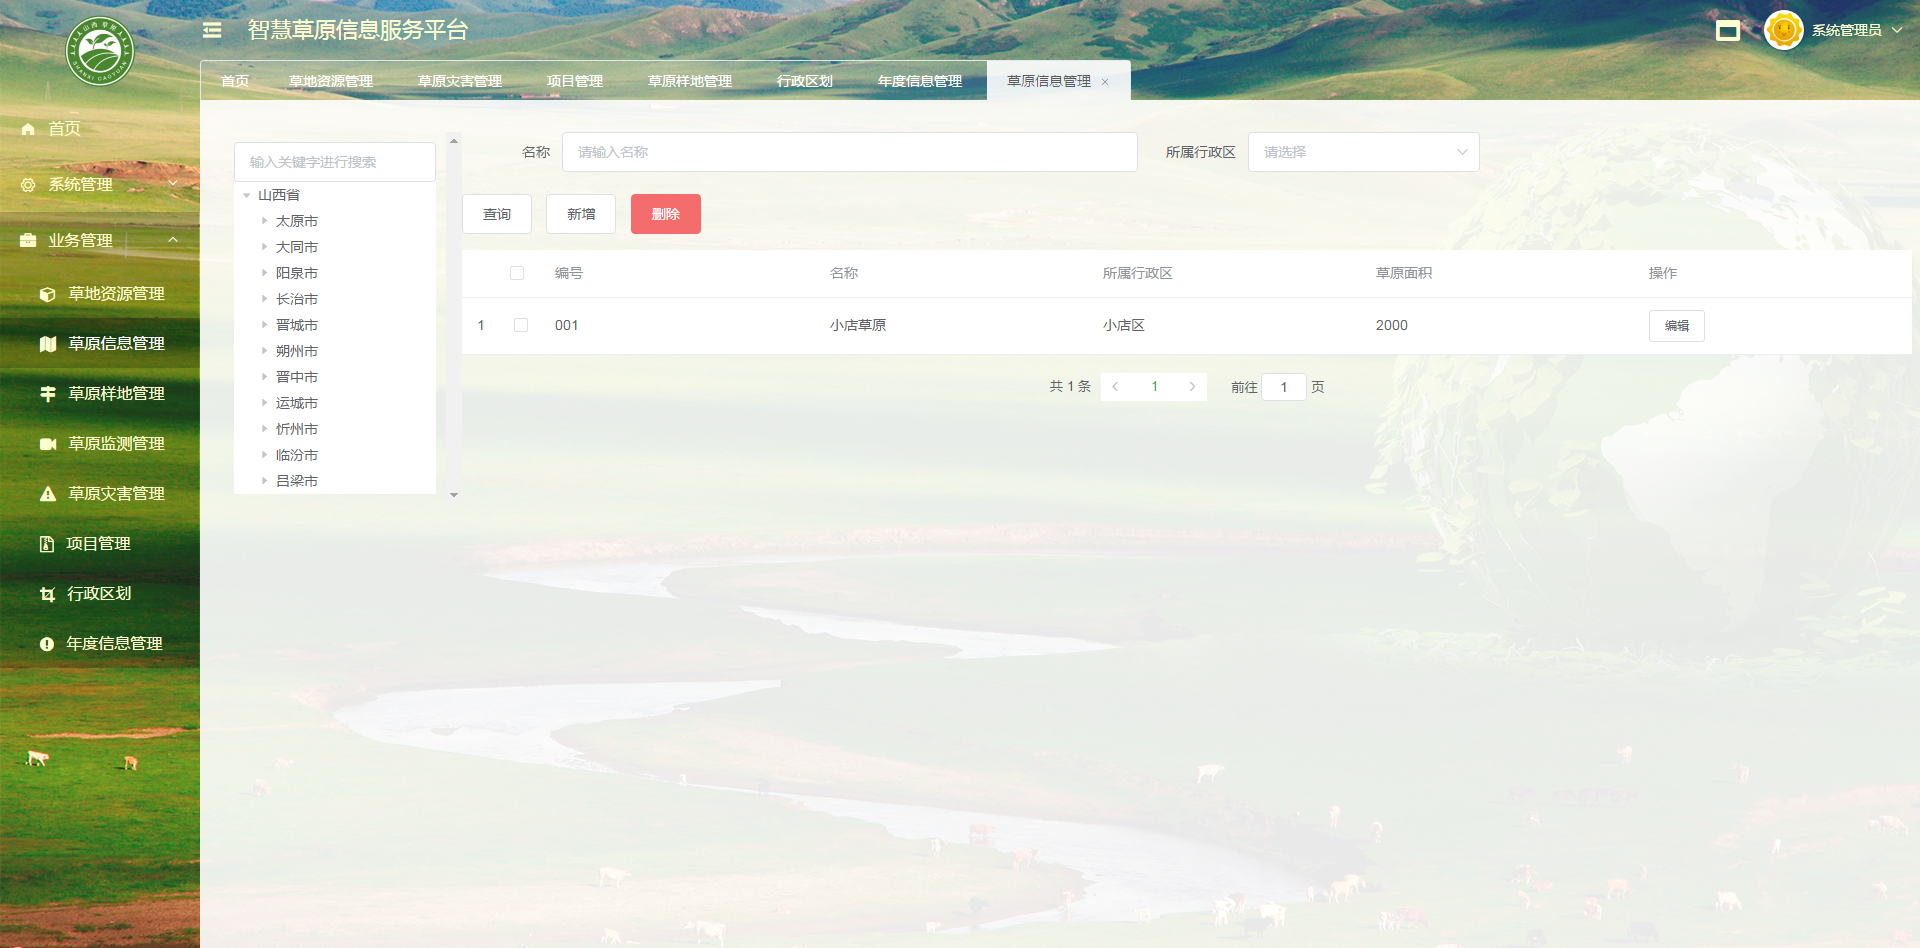
Task: Click the hamburger menu collapse icon
Action: (x=212, y=30)
